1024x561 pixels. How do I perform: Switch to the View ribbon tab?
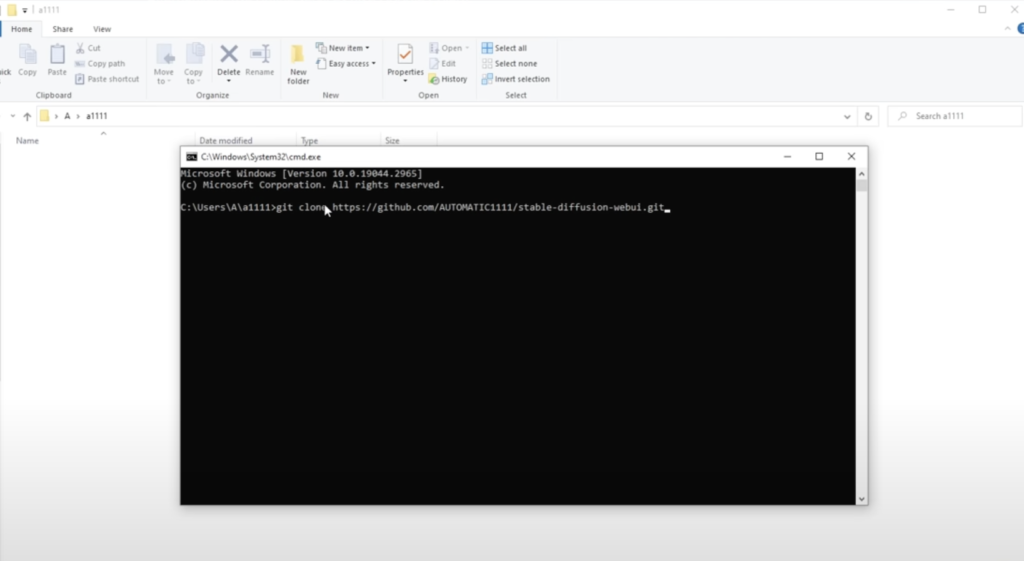102,29
